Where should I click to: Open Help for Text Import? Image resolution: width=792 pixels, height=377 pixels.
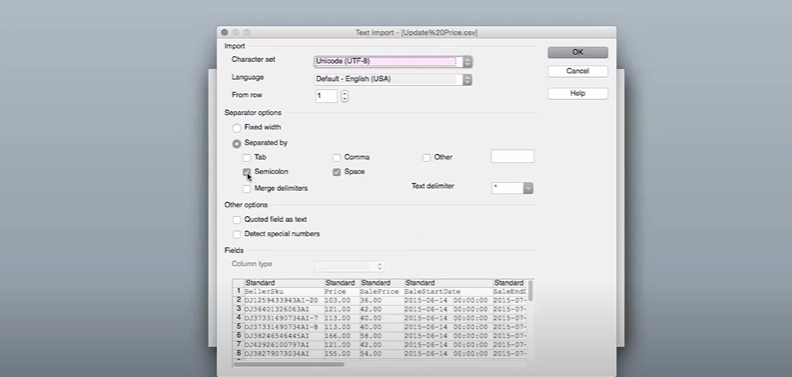pos(577,93)
